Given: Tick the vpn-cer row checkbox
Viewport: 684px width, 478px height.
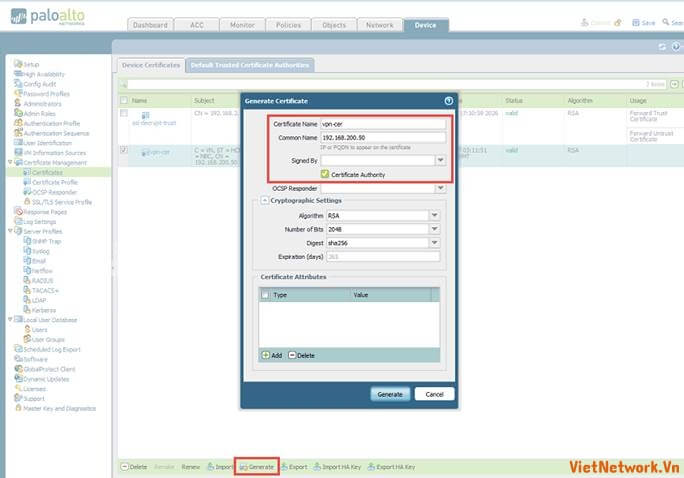Looking at the screenshot, I should tap(124, 150).
